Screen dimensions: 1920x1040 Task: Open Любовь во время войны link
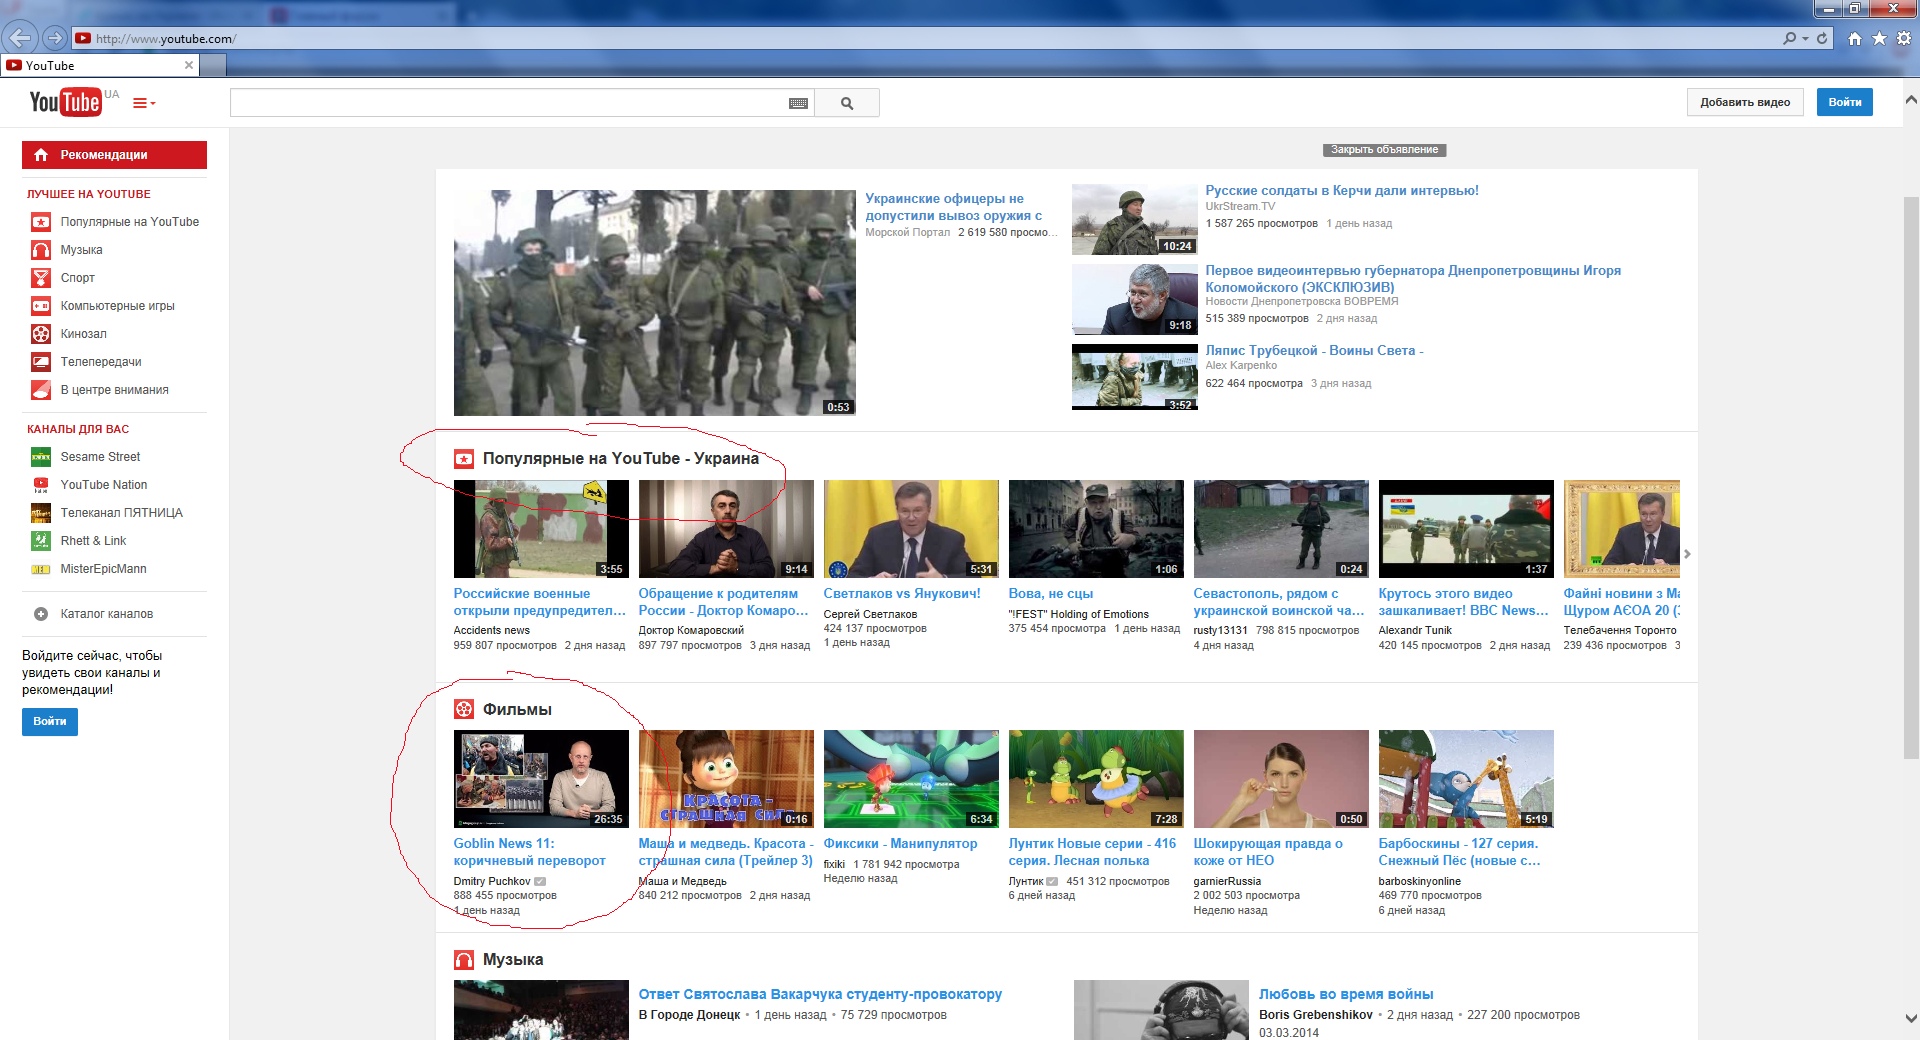point(1346,994)
